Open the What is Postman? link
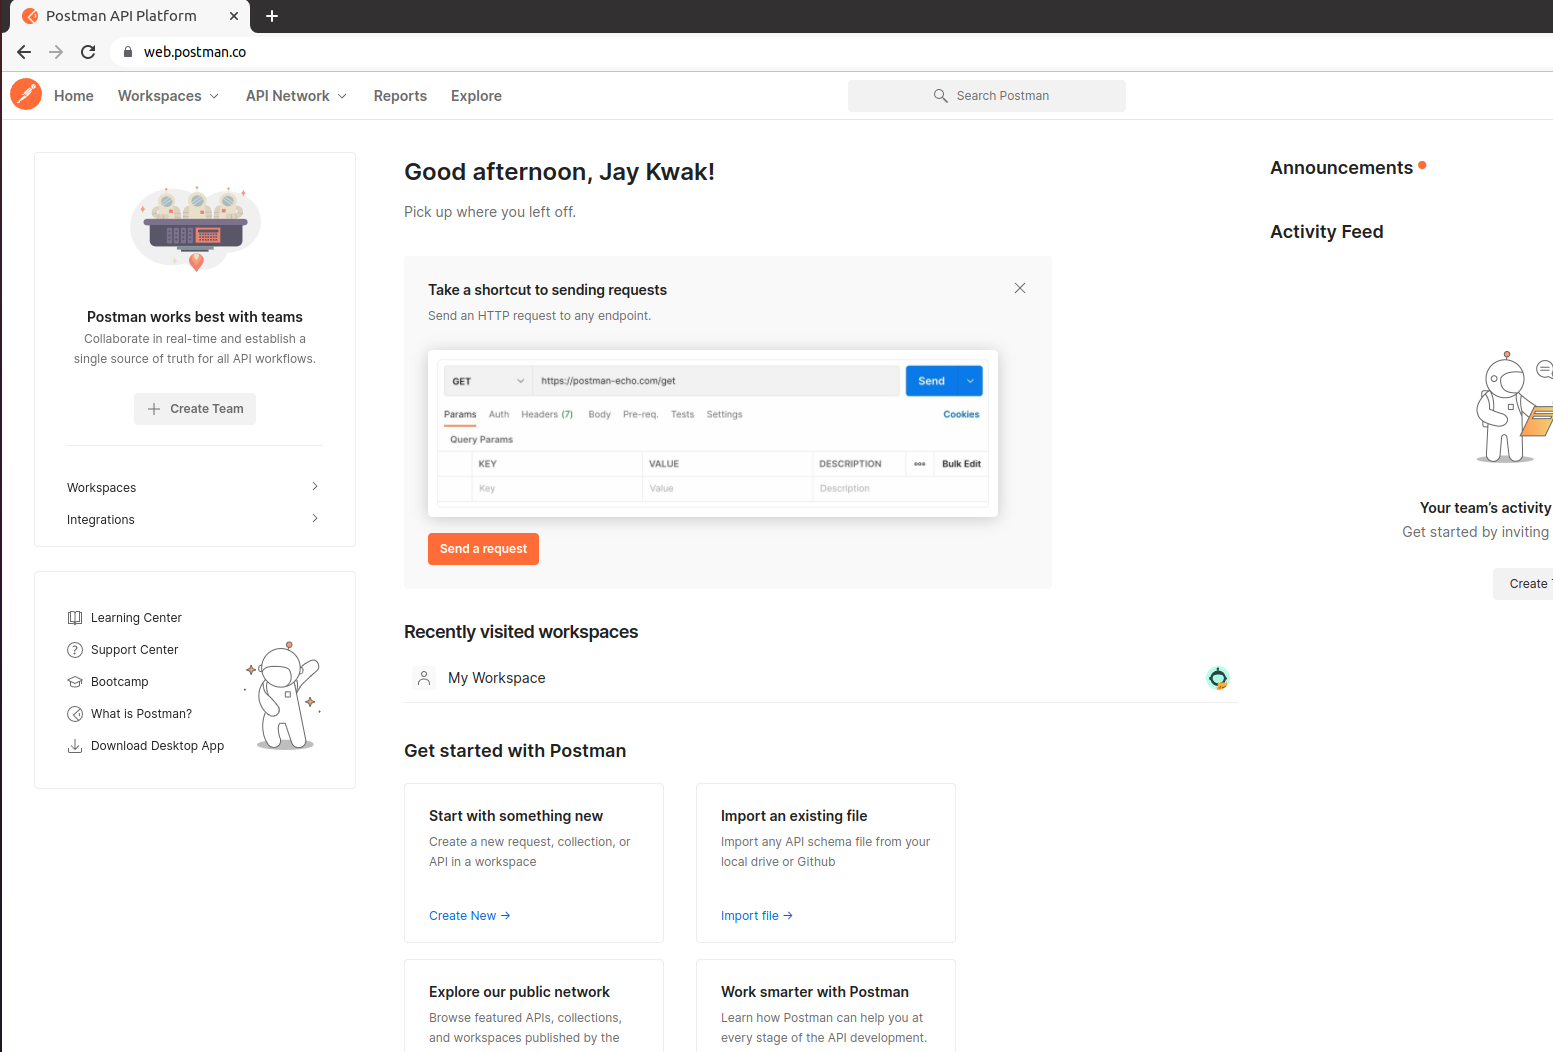This screenshot has height=1052, width=1553. (x=141, y=714)
